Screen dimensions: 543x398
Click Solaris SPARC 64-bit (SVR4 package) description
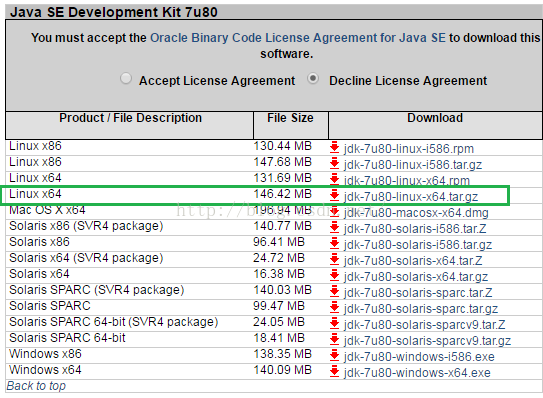pos(114,322)
